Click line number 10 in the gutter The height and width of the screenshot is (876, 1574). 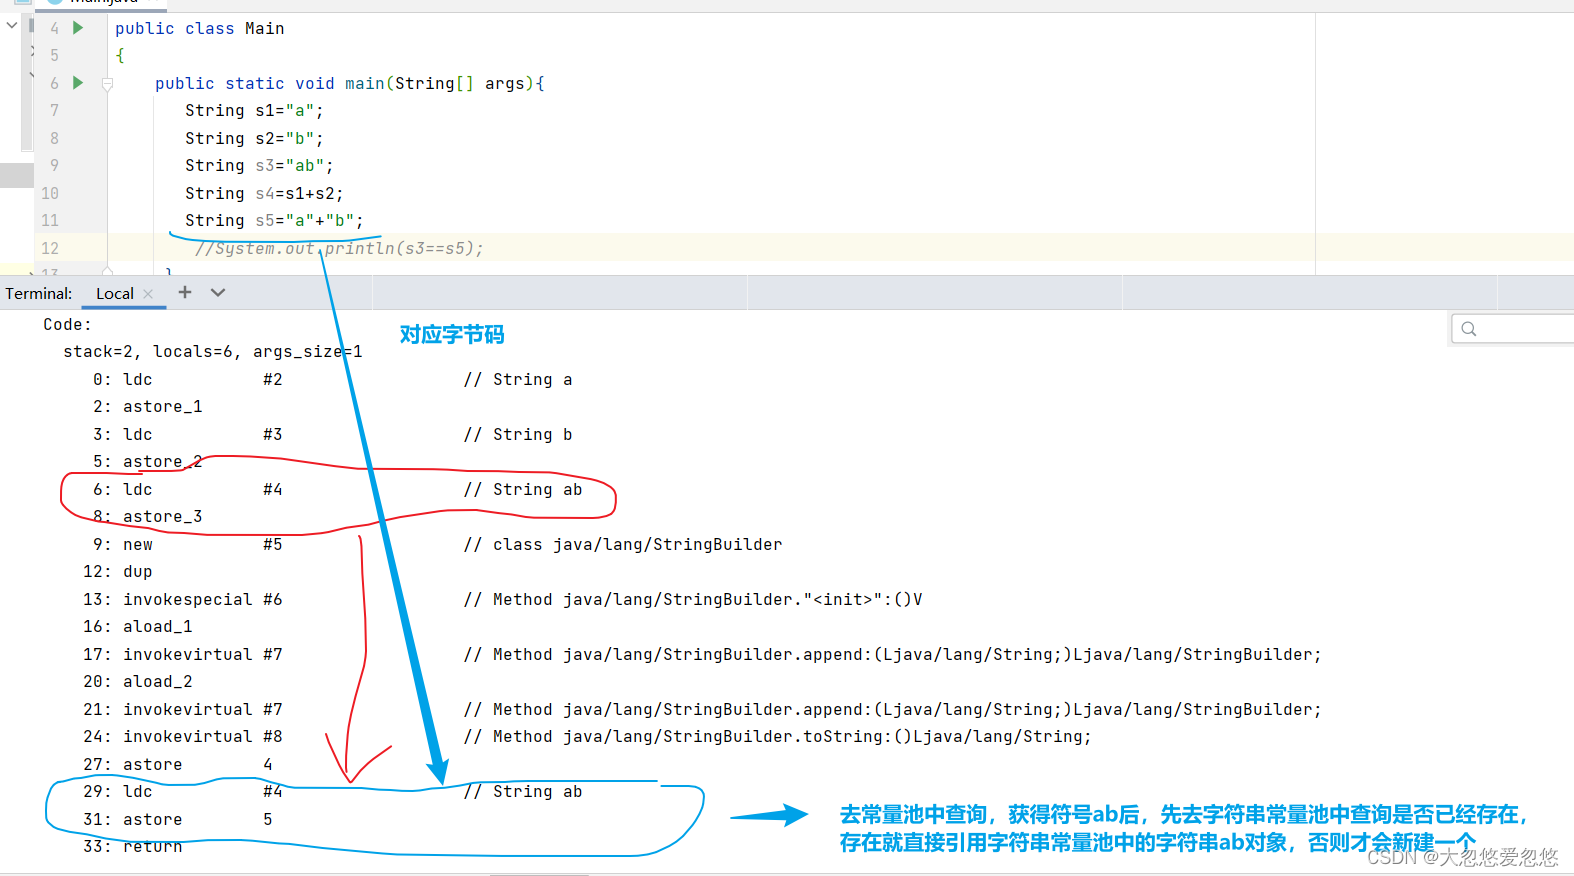pos(50,193)
